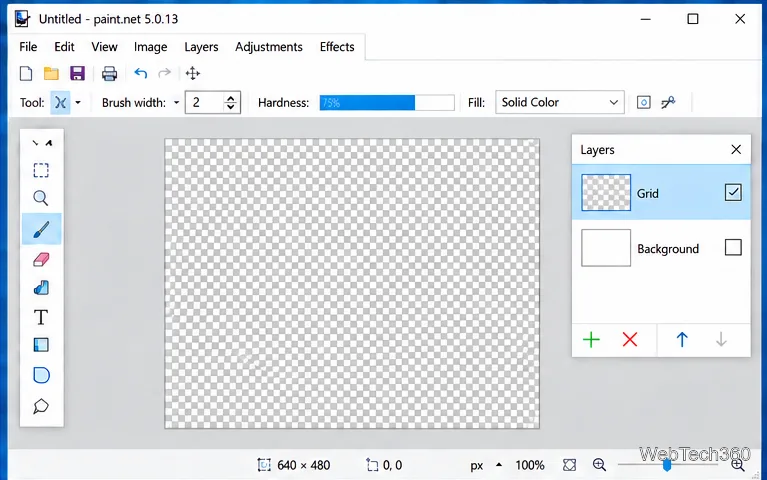Viewport: 767px width, 480px height.
Task: Decrease brush width with the down stepper
Action: click(230, 107)
